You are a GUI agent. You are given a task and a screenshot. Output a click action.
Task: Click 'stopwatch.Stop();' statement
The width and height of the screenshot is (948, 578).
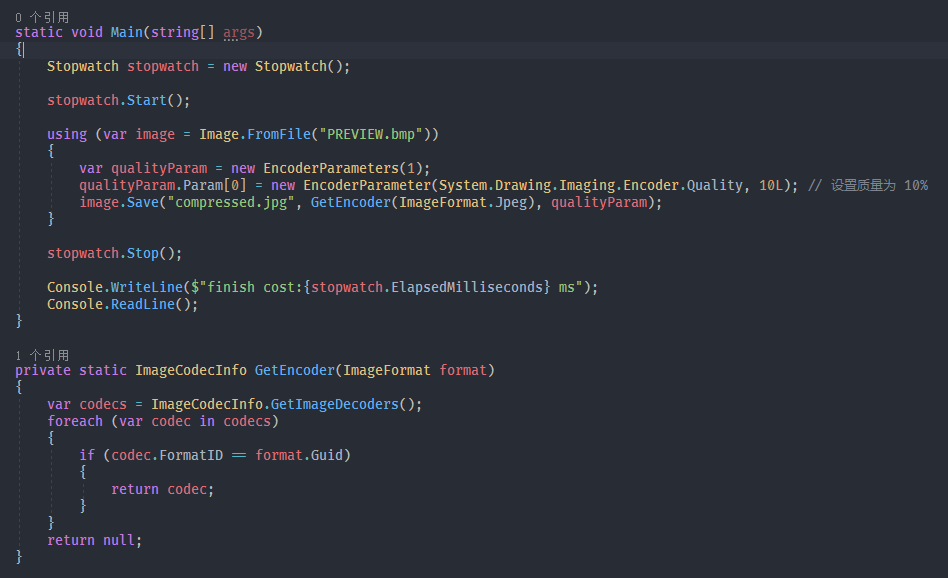pyautogui.click(x=114, y=253)
